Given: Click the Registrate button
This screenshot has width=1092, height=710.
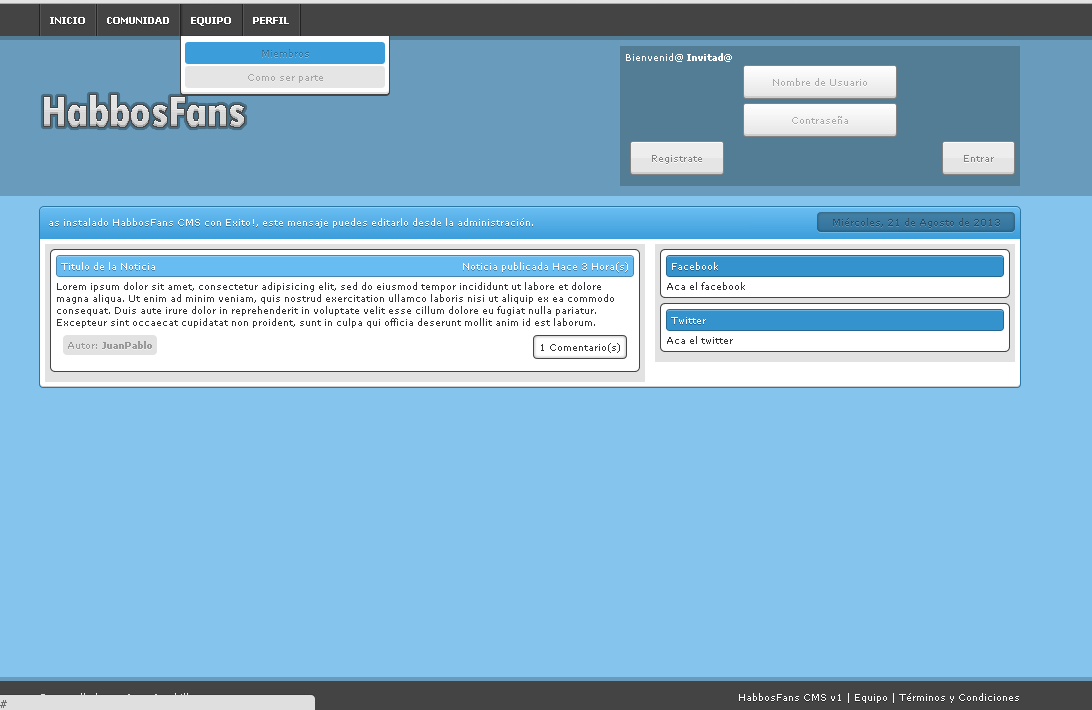Looking at the screenshot, I should click(677, 158).
